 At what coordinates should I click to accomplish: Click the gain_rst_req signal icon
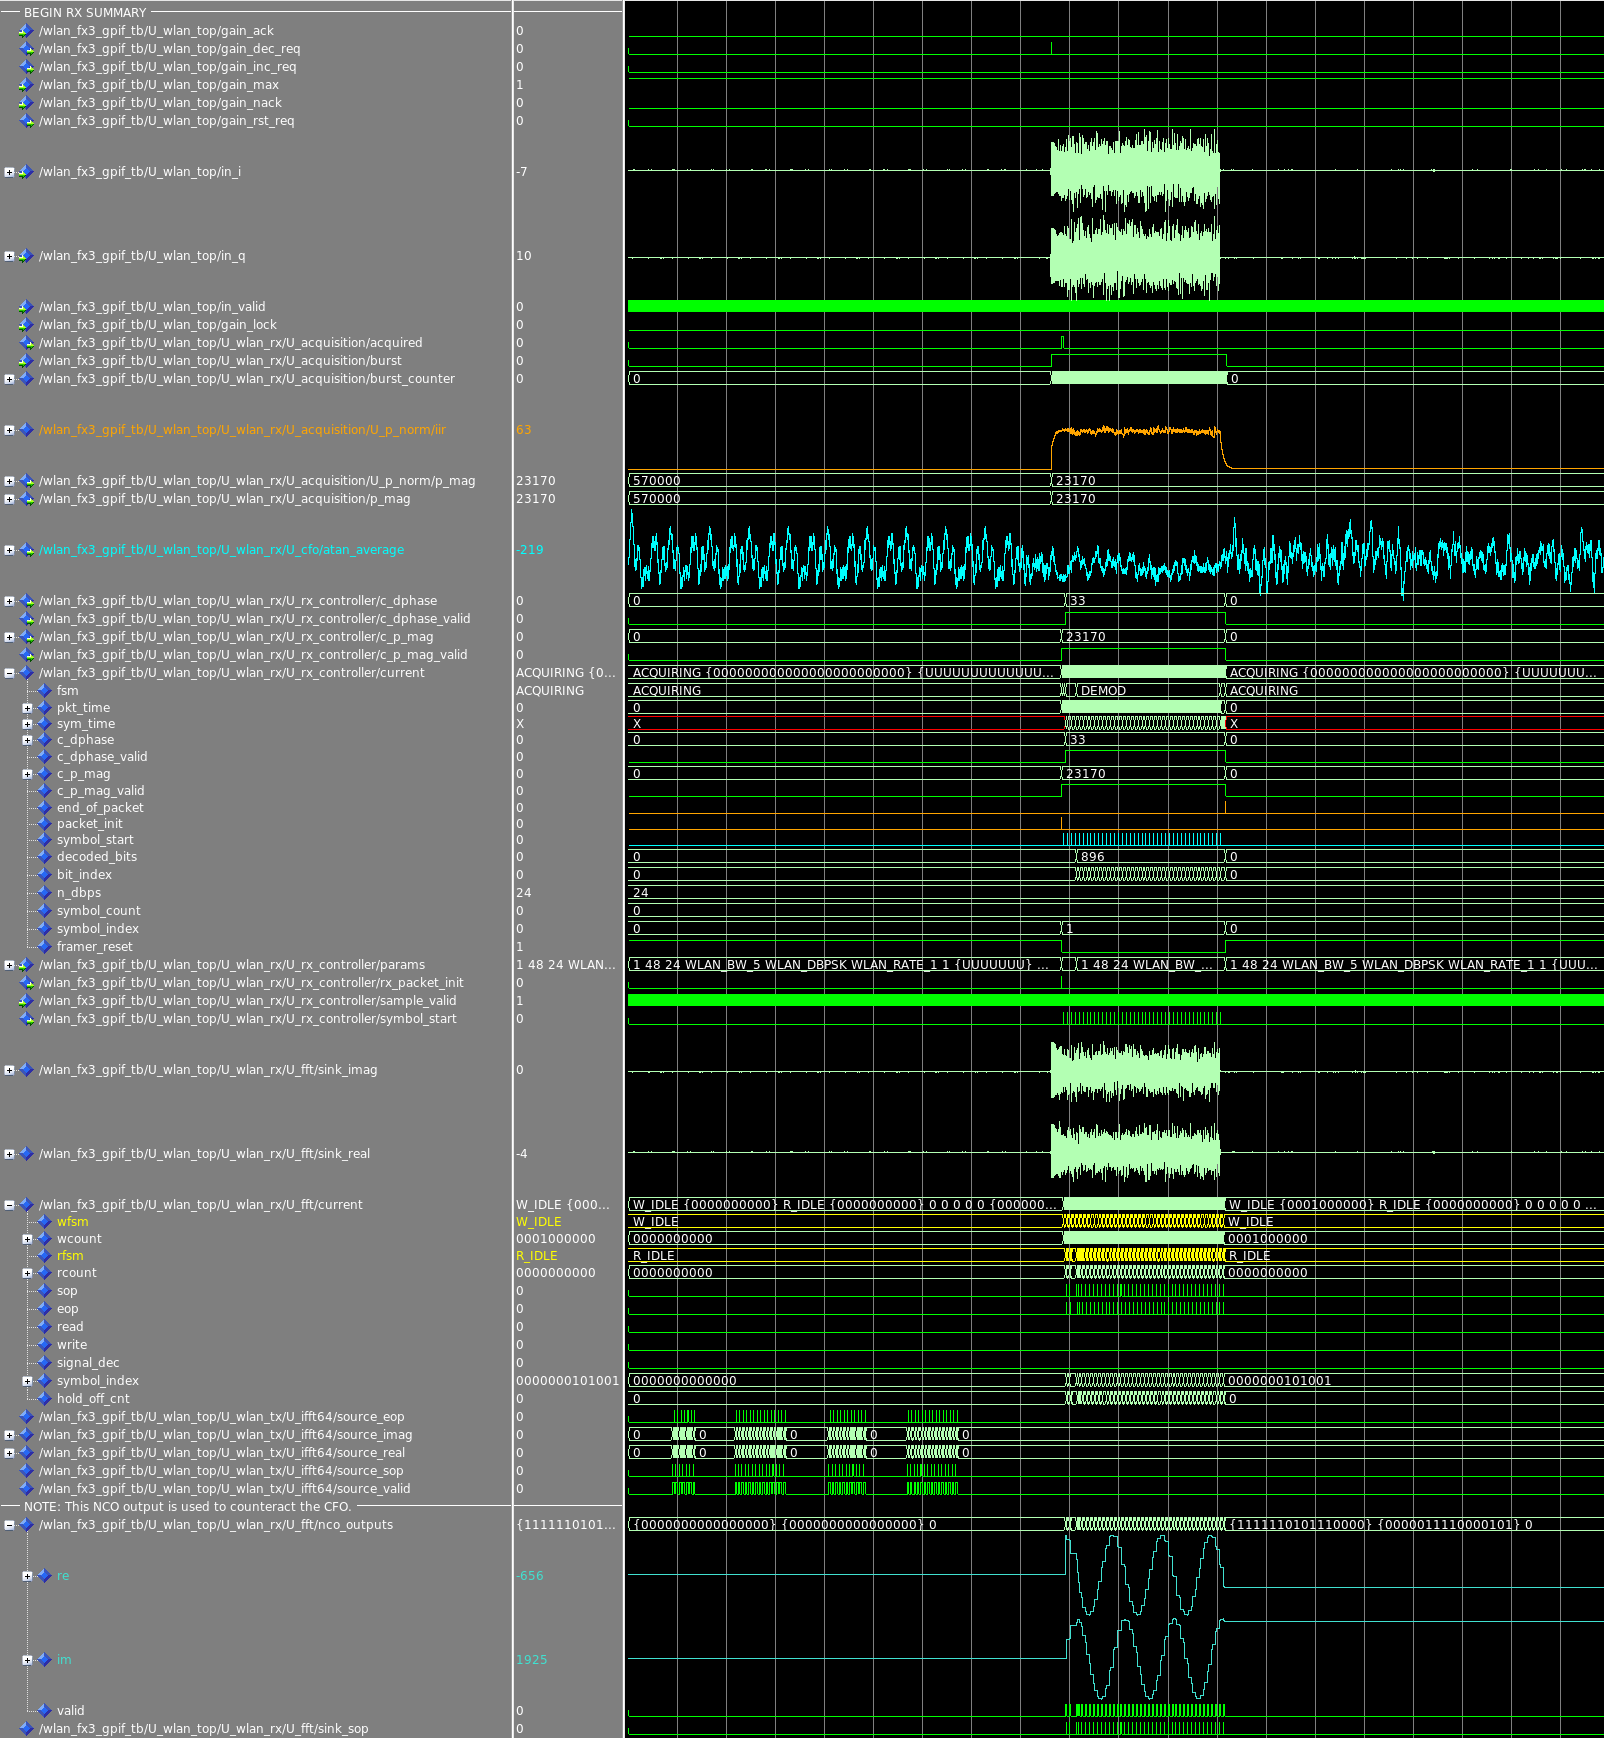(26, 121)
